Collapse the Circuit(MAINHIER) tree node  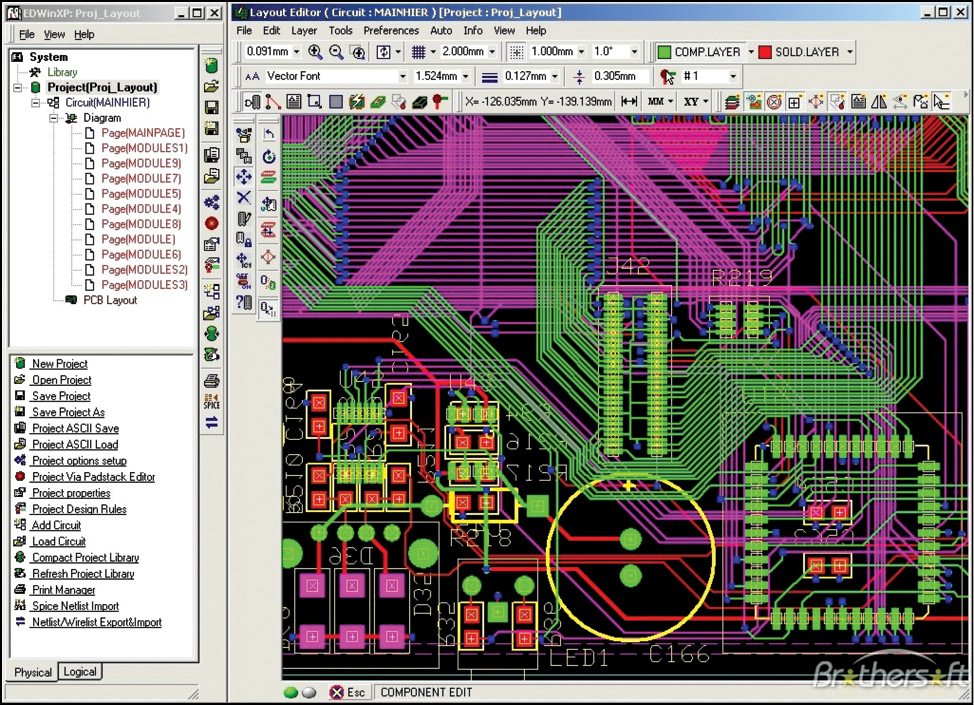coord(37,103)
